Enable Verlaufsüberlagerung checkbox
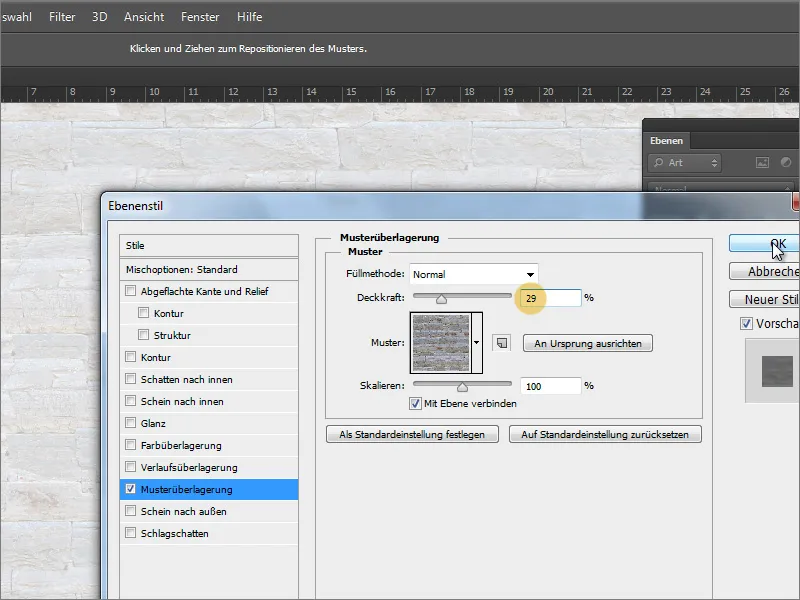800x600 pixels. point(131,466)
